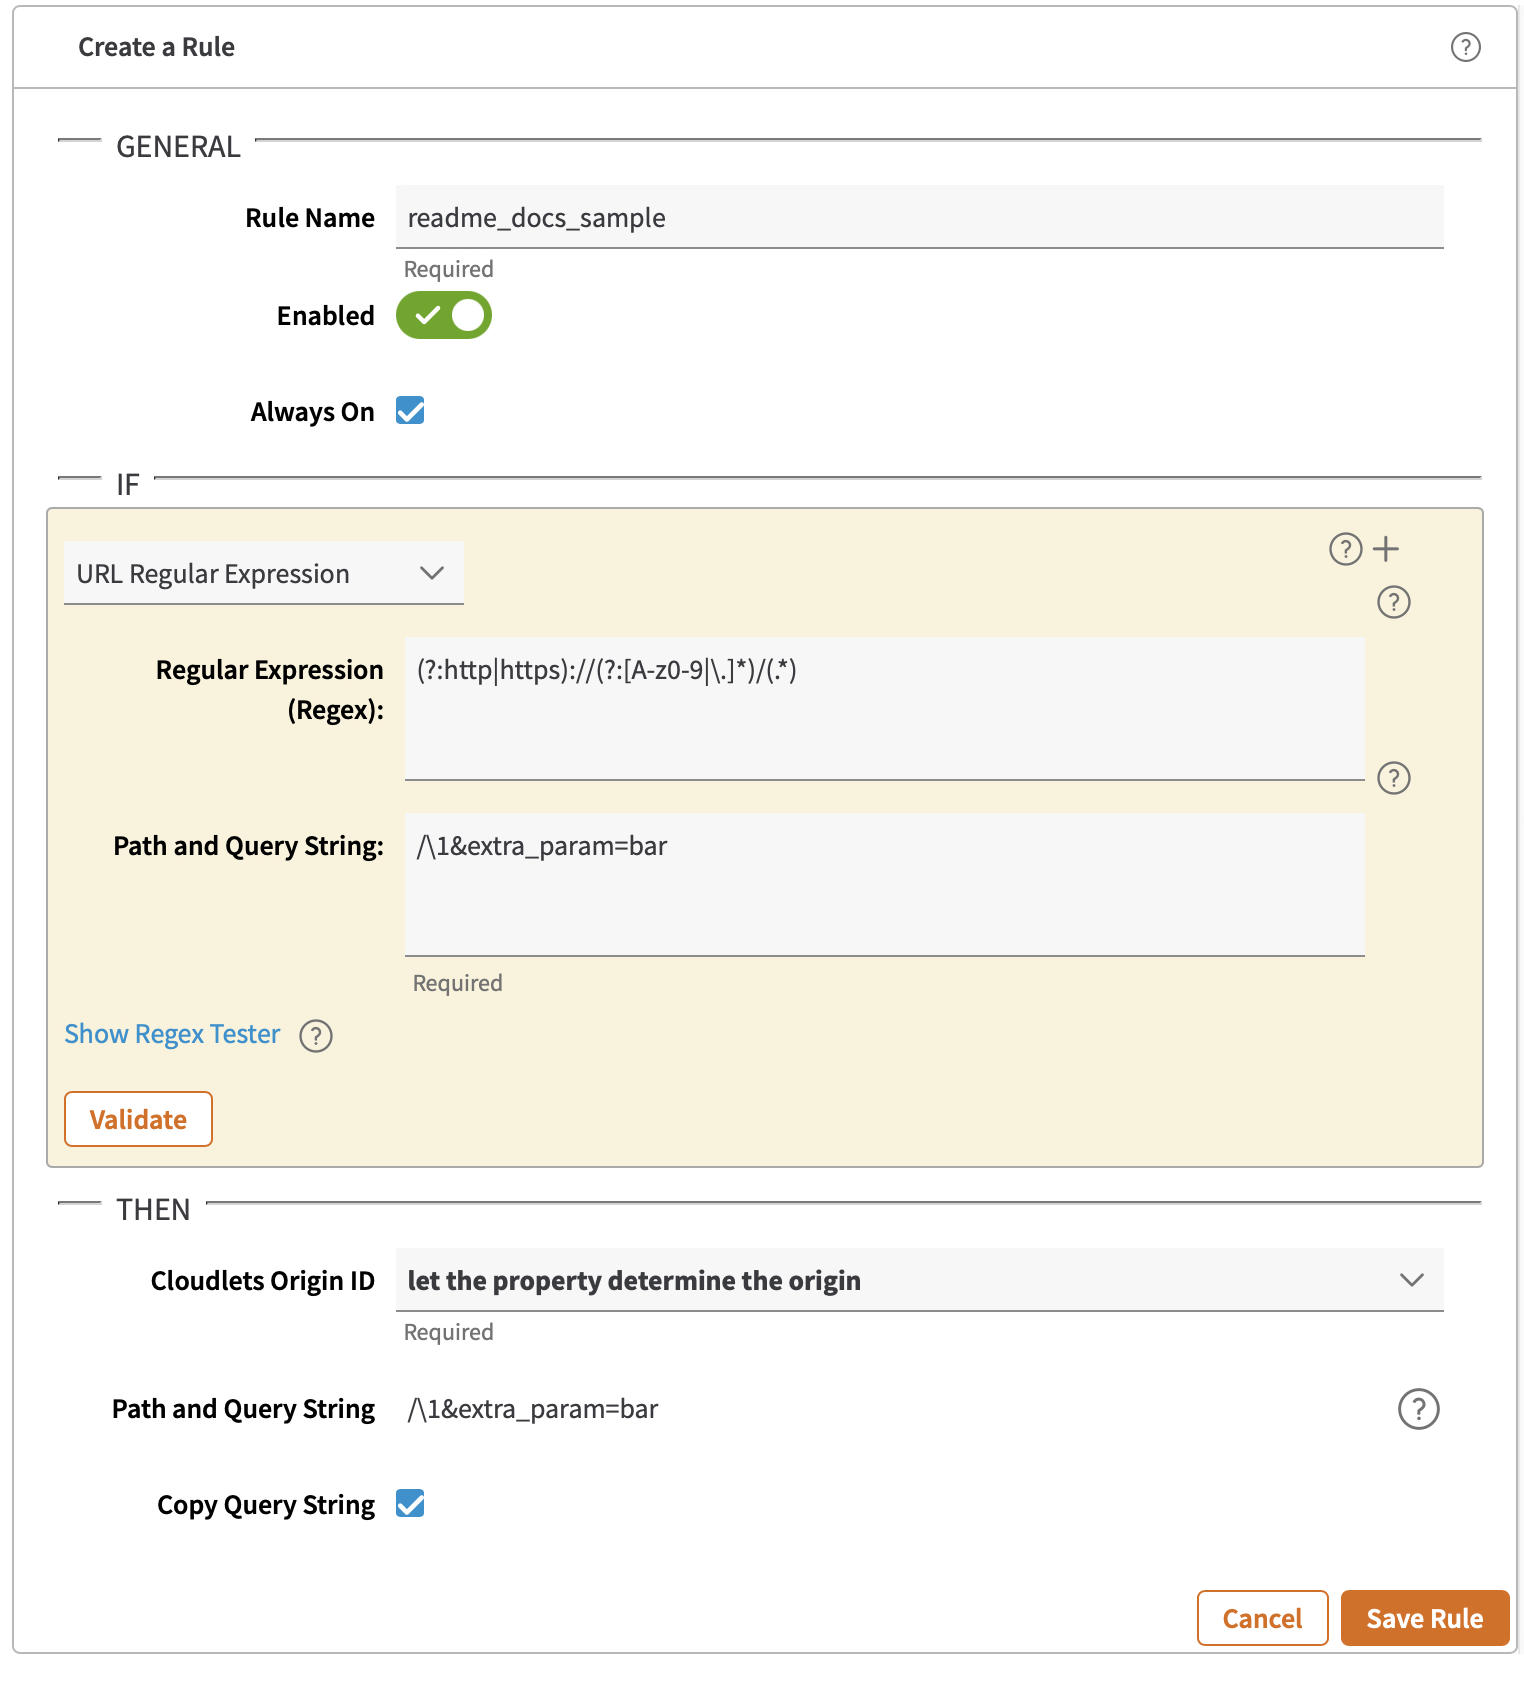Click the Show Regex Tester link
Screen dimensions: 1524x1689
click(172, 1034)
